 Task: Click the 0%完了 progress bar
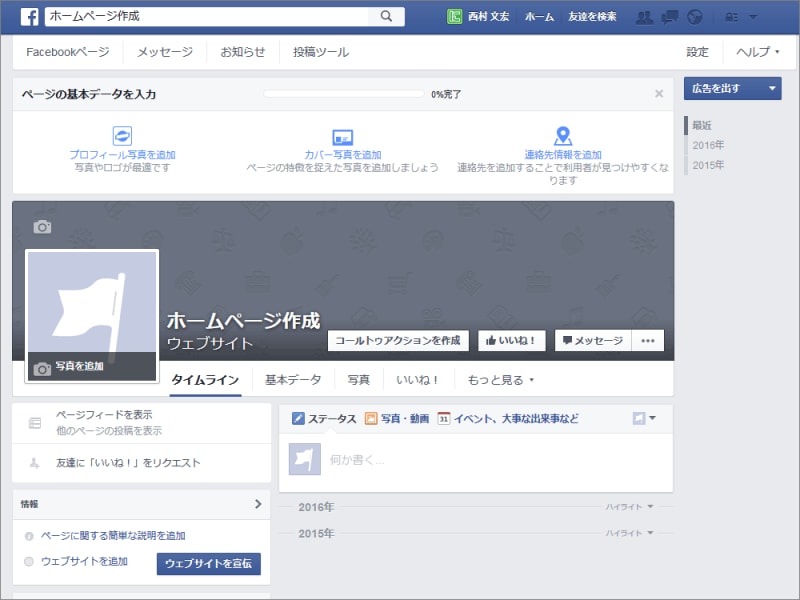345,93
